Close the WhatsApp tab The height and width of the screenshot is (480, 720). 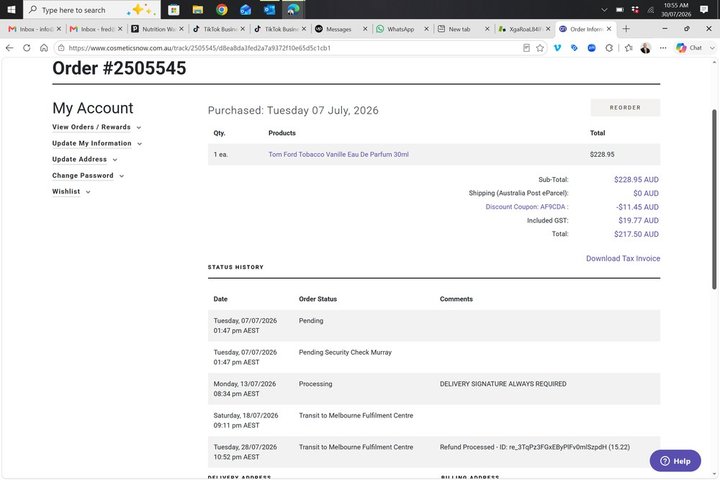pos(426,29)
